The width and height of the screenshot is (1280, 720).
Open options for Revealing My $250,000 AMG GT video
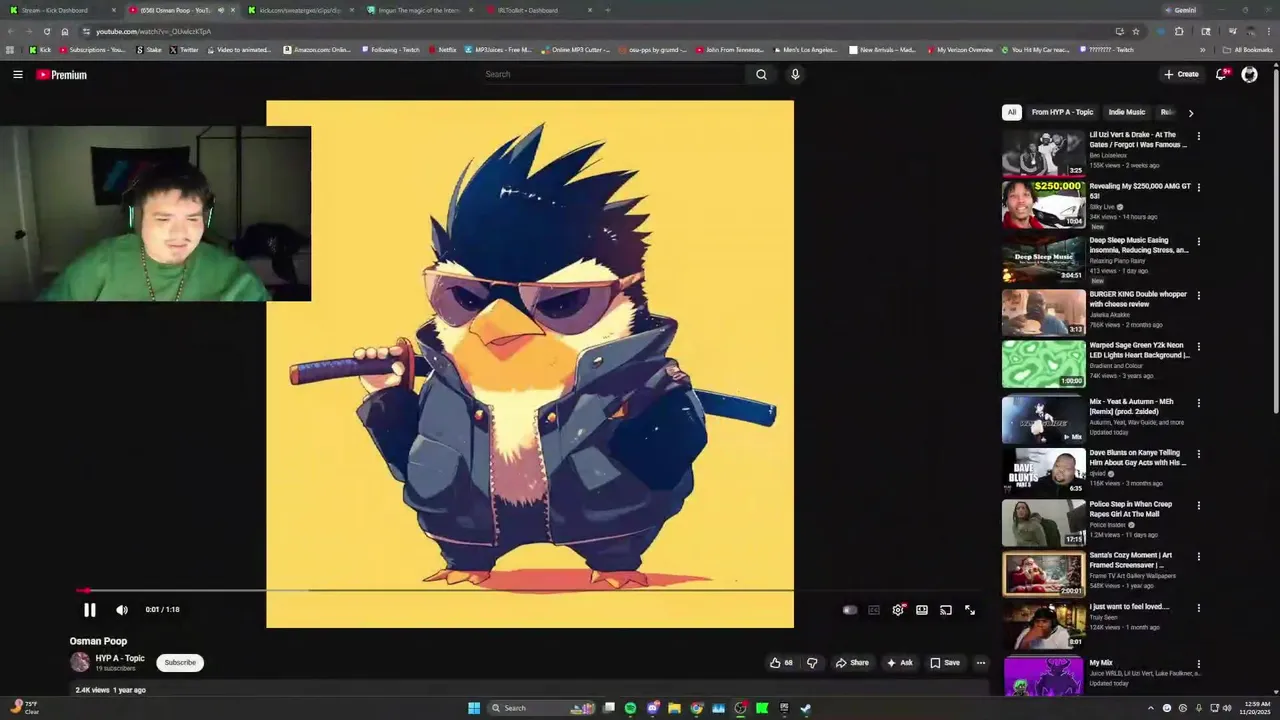1199,187
